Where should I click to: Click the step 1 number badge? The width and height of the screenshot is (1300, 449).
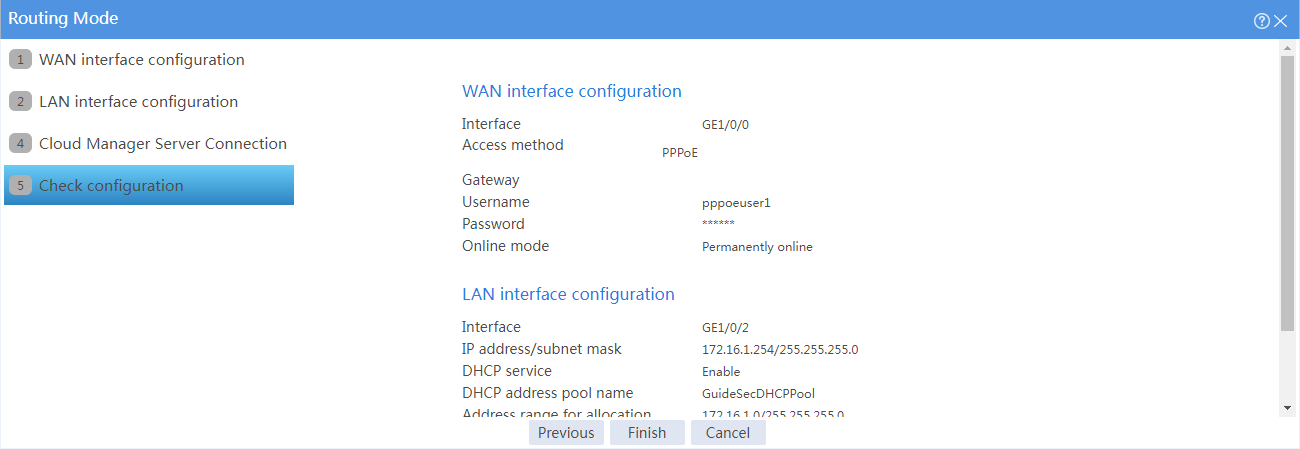coord(21,60)
